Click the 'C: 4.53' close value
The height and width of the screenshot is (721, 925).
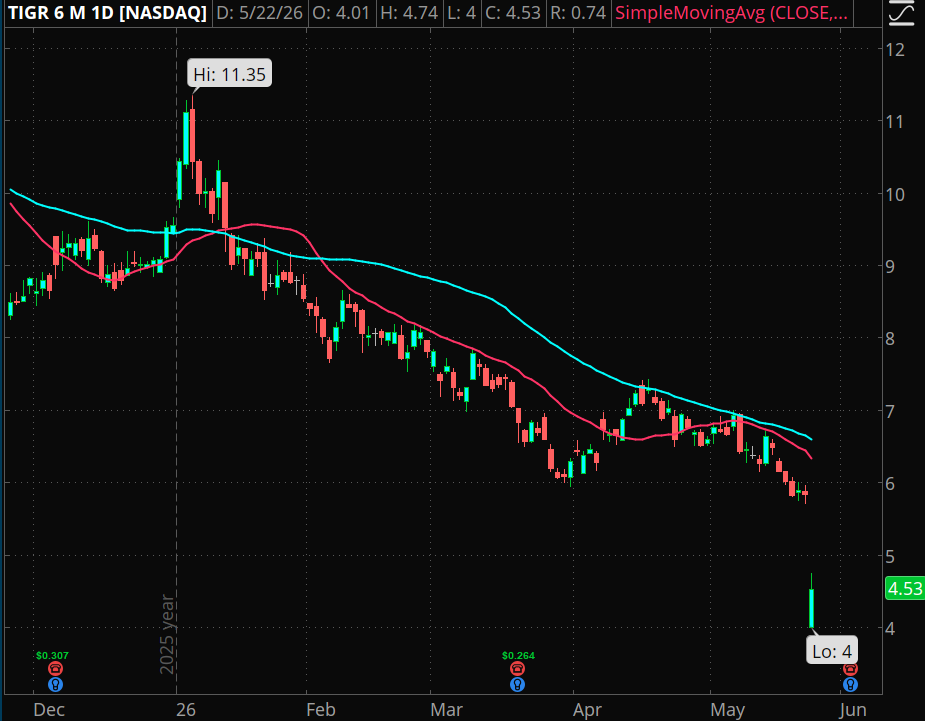[513, 12]
